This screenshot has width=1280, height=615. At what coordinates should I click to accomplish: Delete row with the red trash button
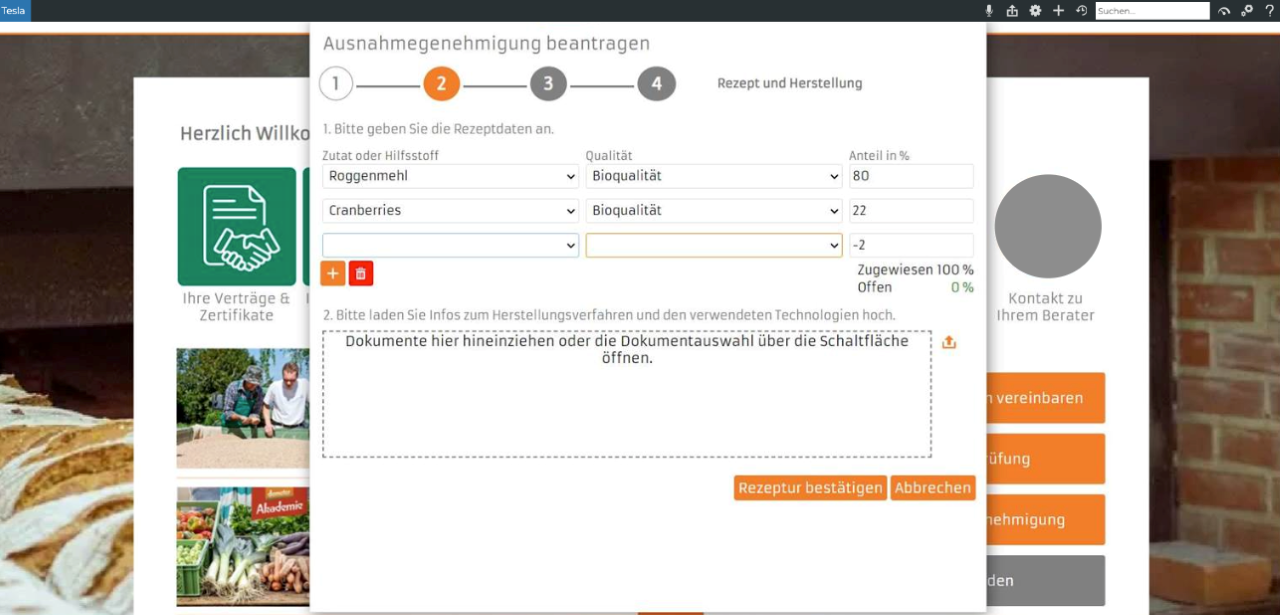coord(361,273)
